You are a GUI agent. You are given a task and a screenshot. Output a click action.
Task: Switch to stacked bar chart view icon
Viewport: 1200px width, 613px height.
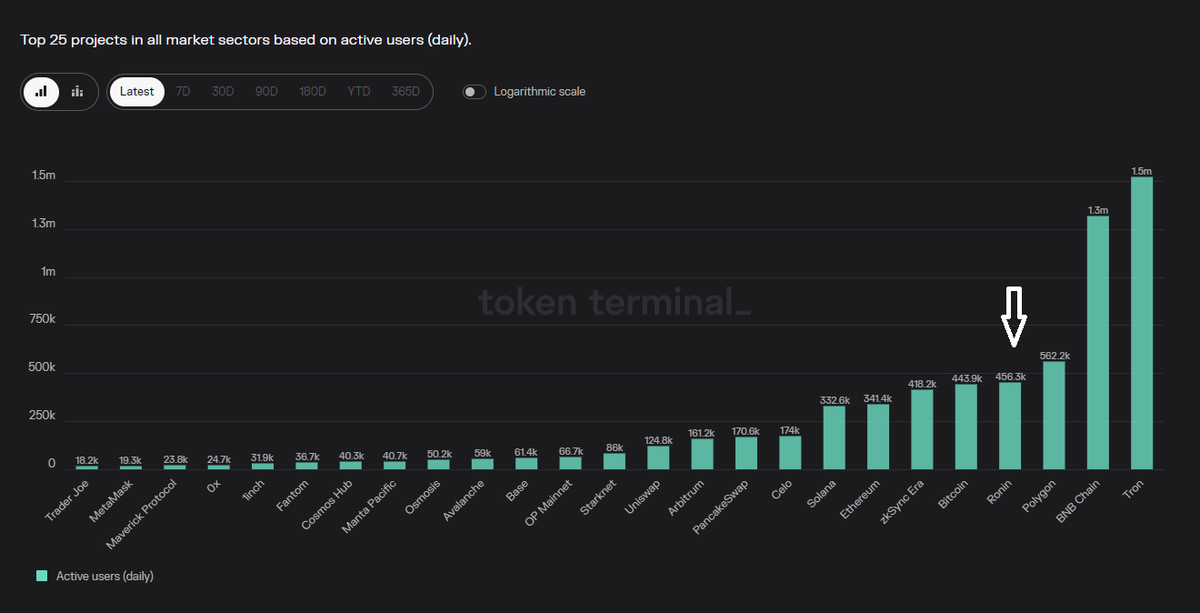point(77,91)
